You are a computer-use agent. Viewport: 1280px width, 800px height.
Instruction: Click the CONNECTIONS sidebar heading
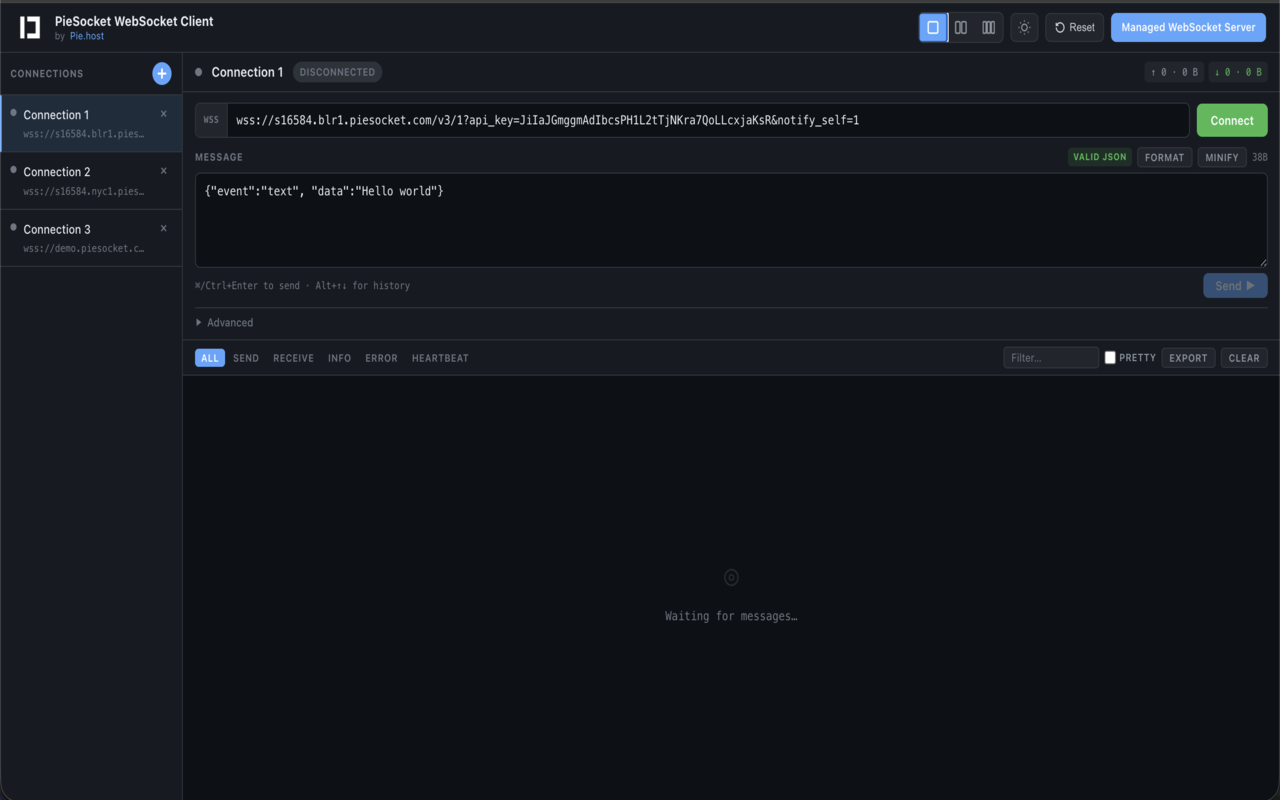pyautogui.click(x=47, y=74)
